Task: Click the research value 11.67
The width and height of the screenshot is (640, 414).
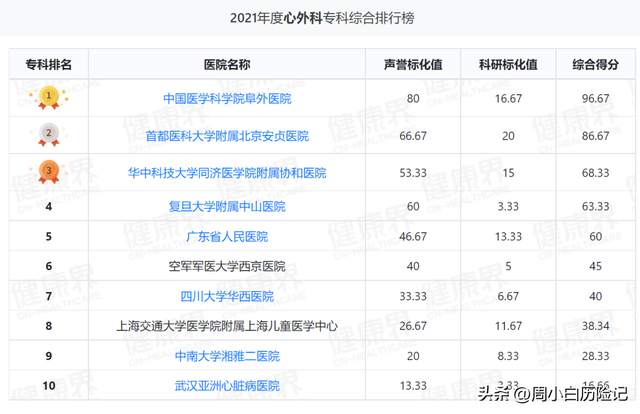Action: pyautogui.click(x=508, y=326)
